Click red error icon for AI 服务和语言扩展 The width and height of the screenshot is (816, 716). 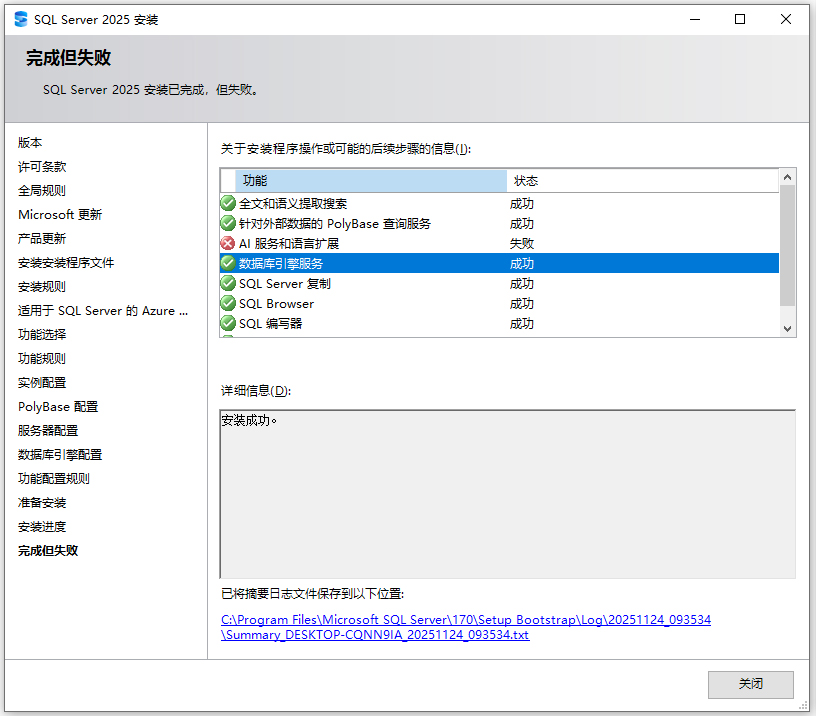pos(228,243)
